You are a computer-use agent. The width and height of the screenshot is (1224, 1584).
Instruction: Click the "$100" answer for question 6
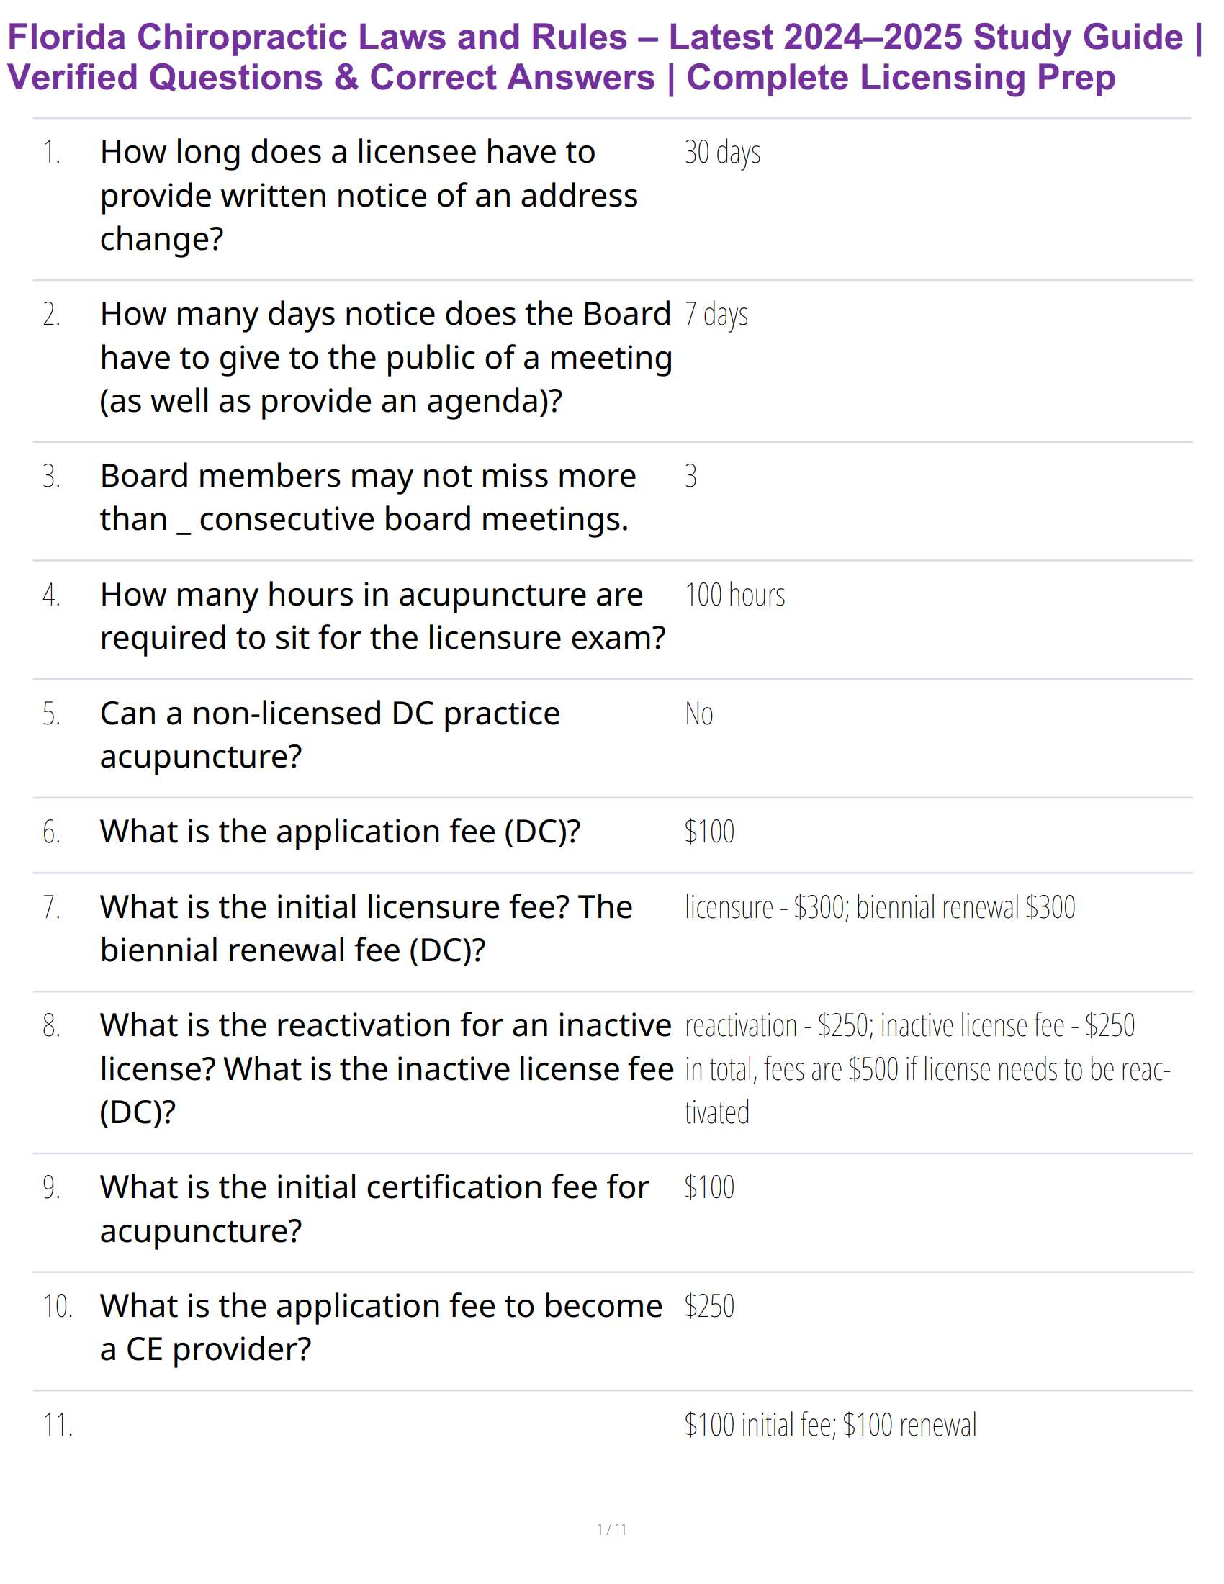tap(709, 832)
